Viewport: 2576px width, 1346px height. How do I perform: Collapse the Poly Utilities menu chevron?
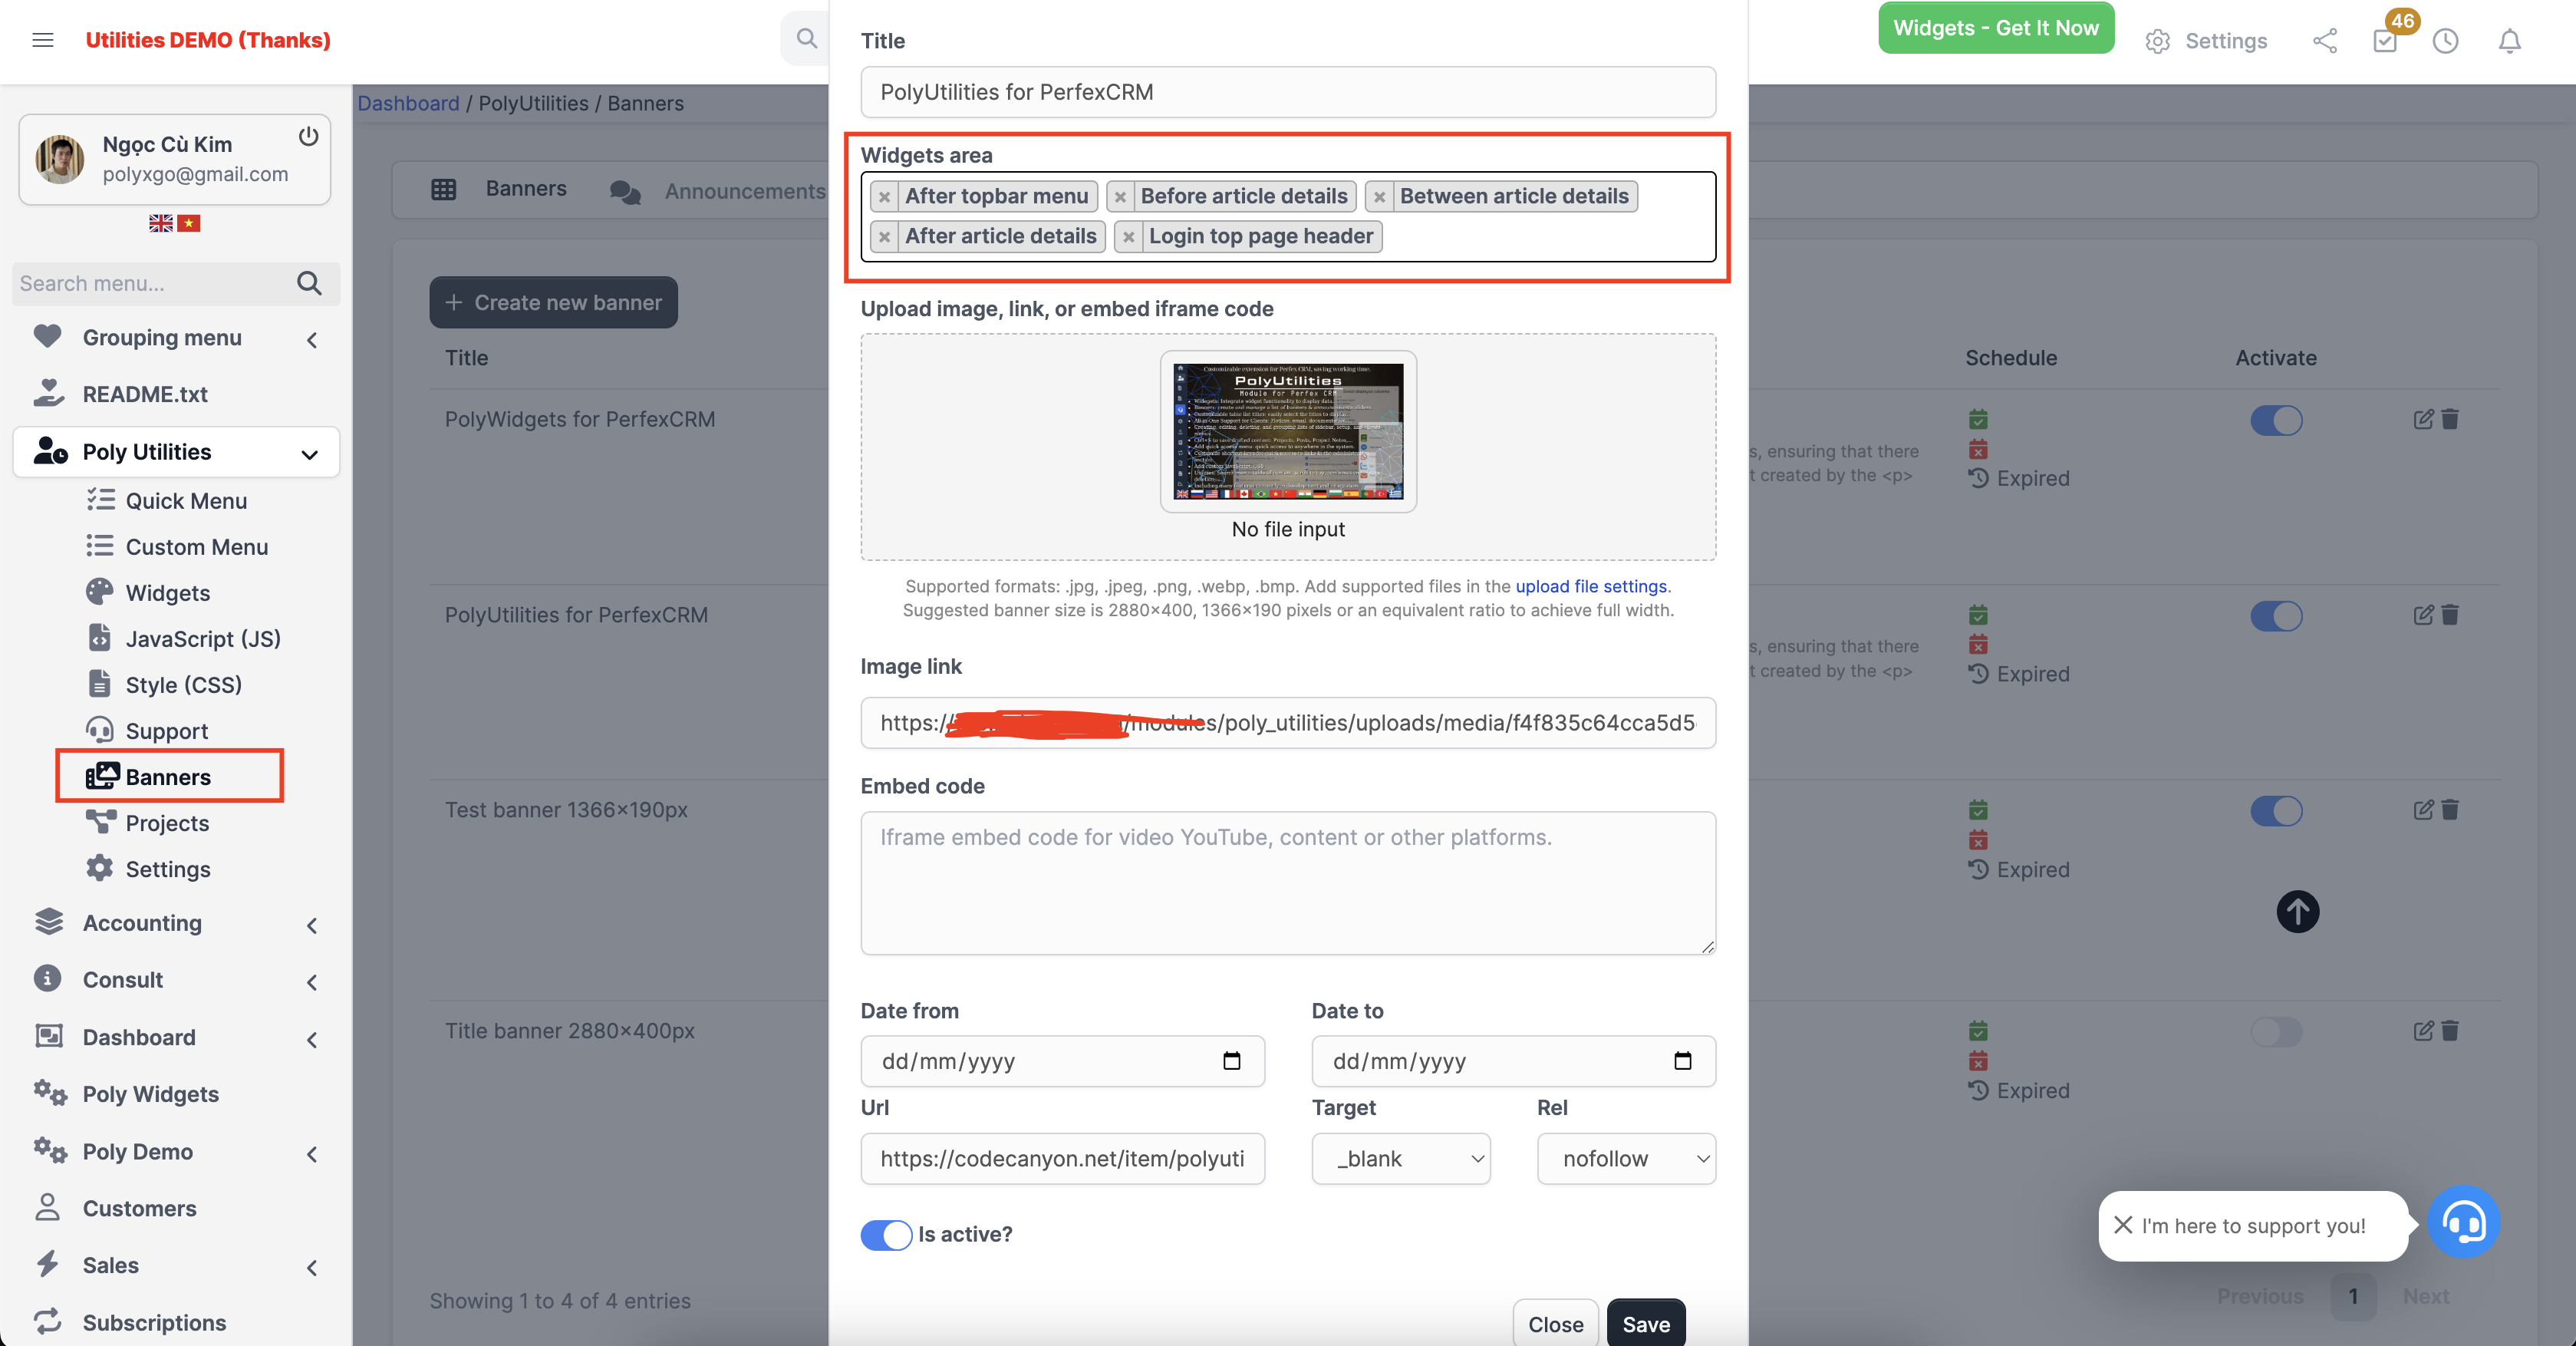pyautogui.click(x=308, y=452)
